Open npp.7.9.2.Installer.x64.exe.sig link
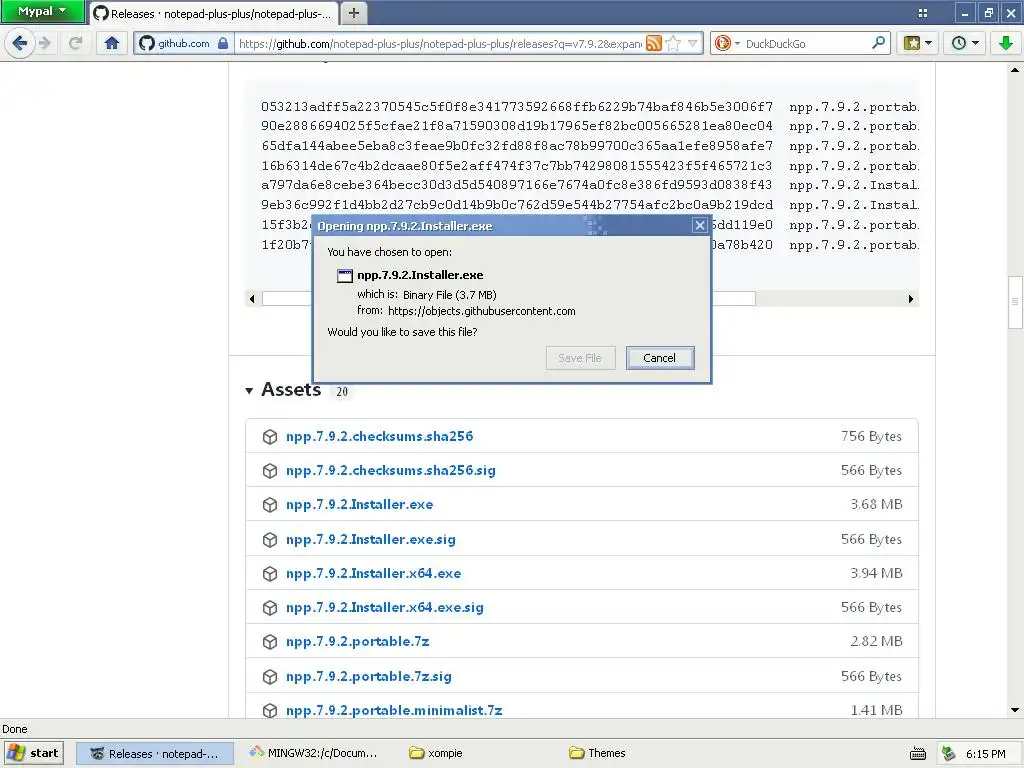 point(385,607)
